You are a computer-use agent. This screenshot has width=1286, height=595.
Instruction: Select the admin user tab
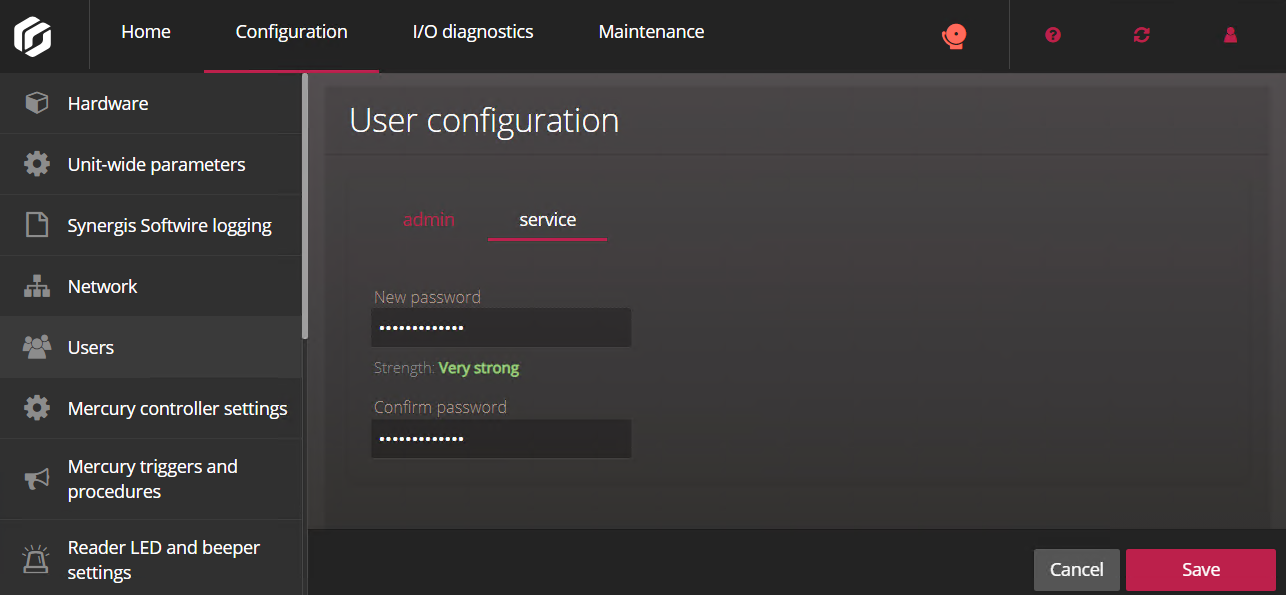(x=429, y=220)
